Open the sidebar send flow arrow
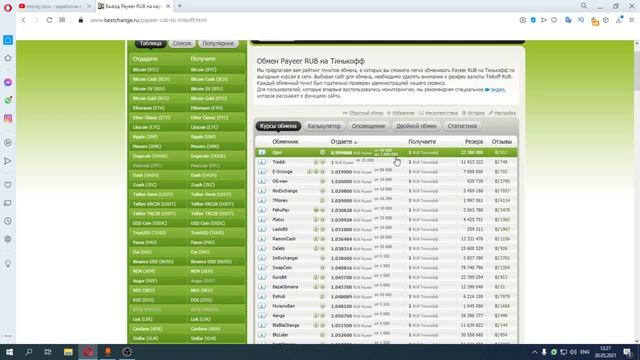 8,161
